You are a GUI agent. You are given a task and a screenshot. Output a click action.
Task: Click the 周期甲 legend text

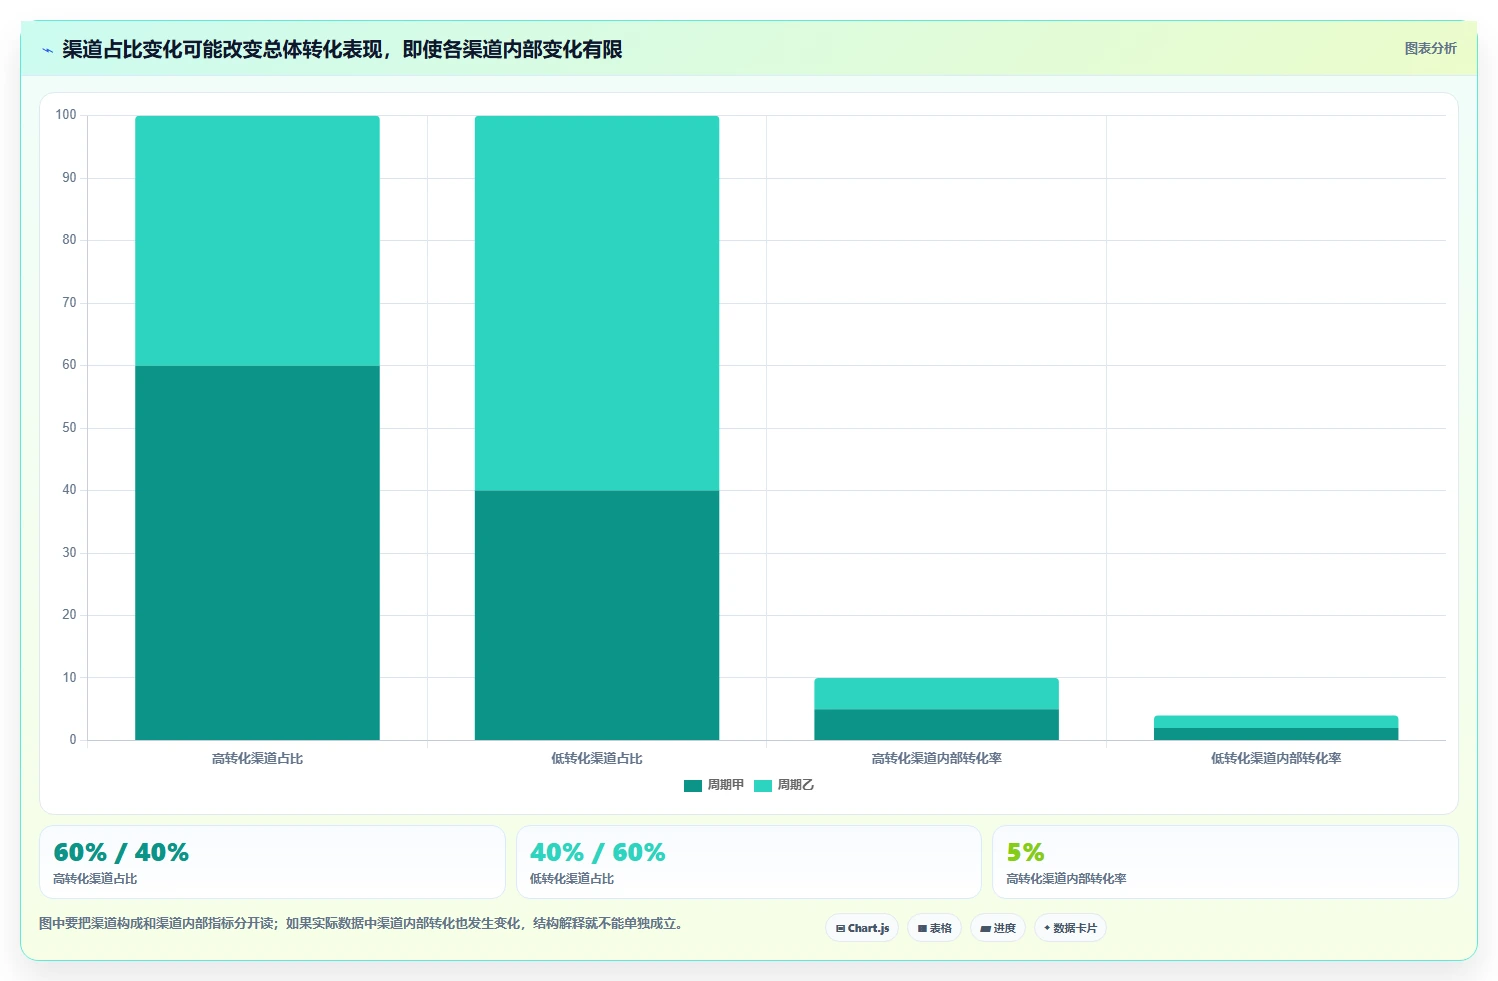point(726,785)
